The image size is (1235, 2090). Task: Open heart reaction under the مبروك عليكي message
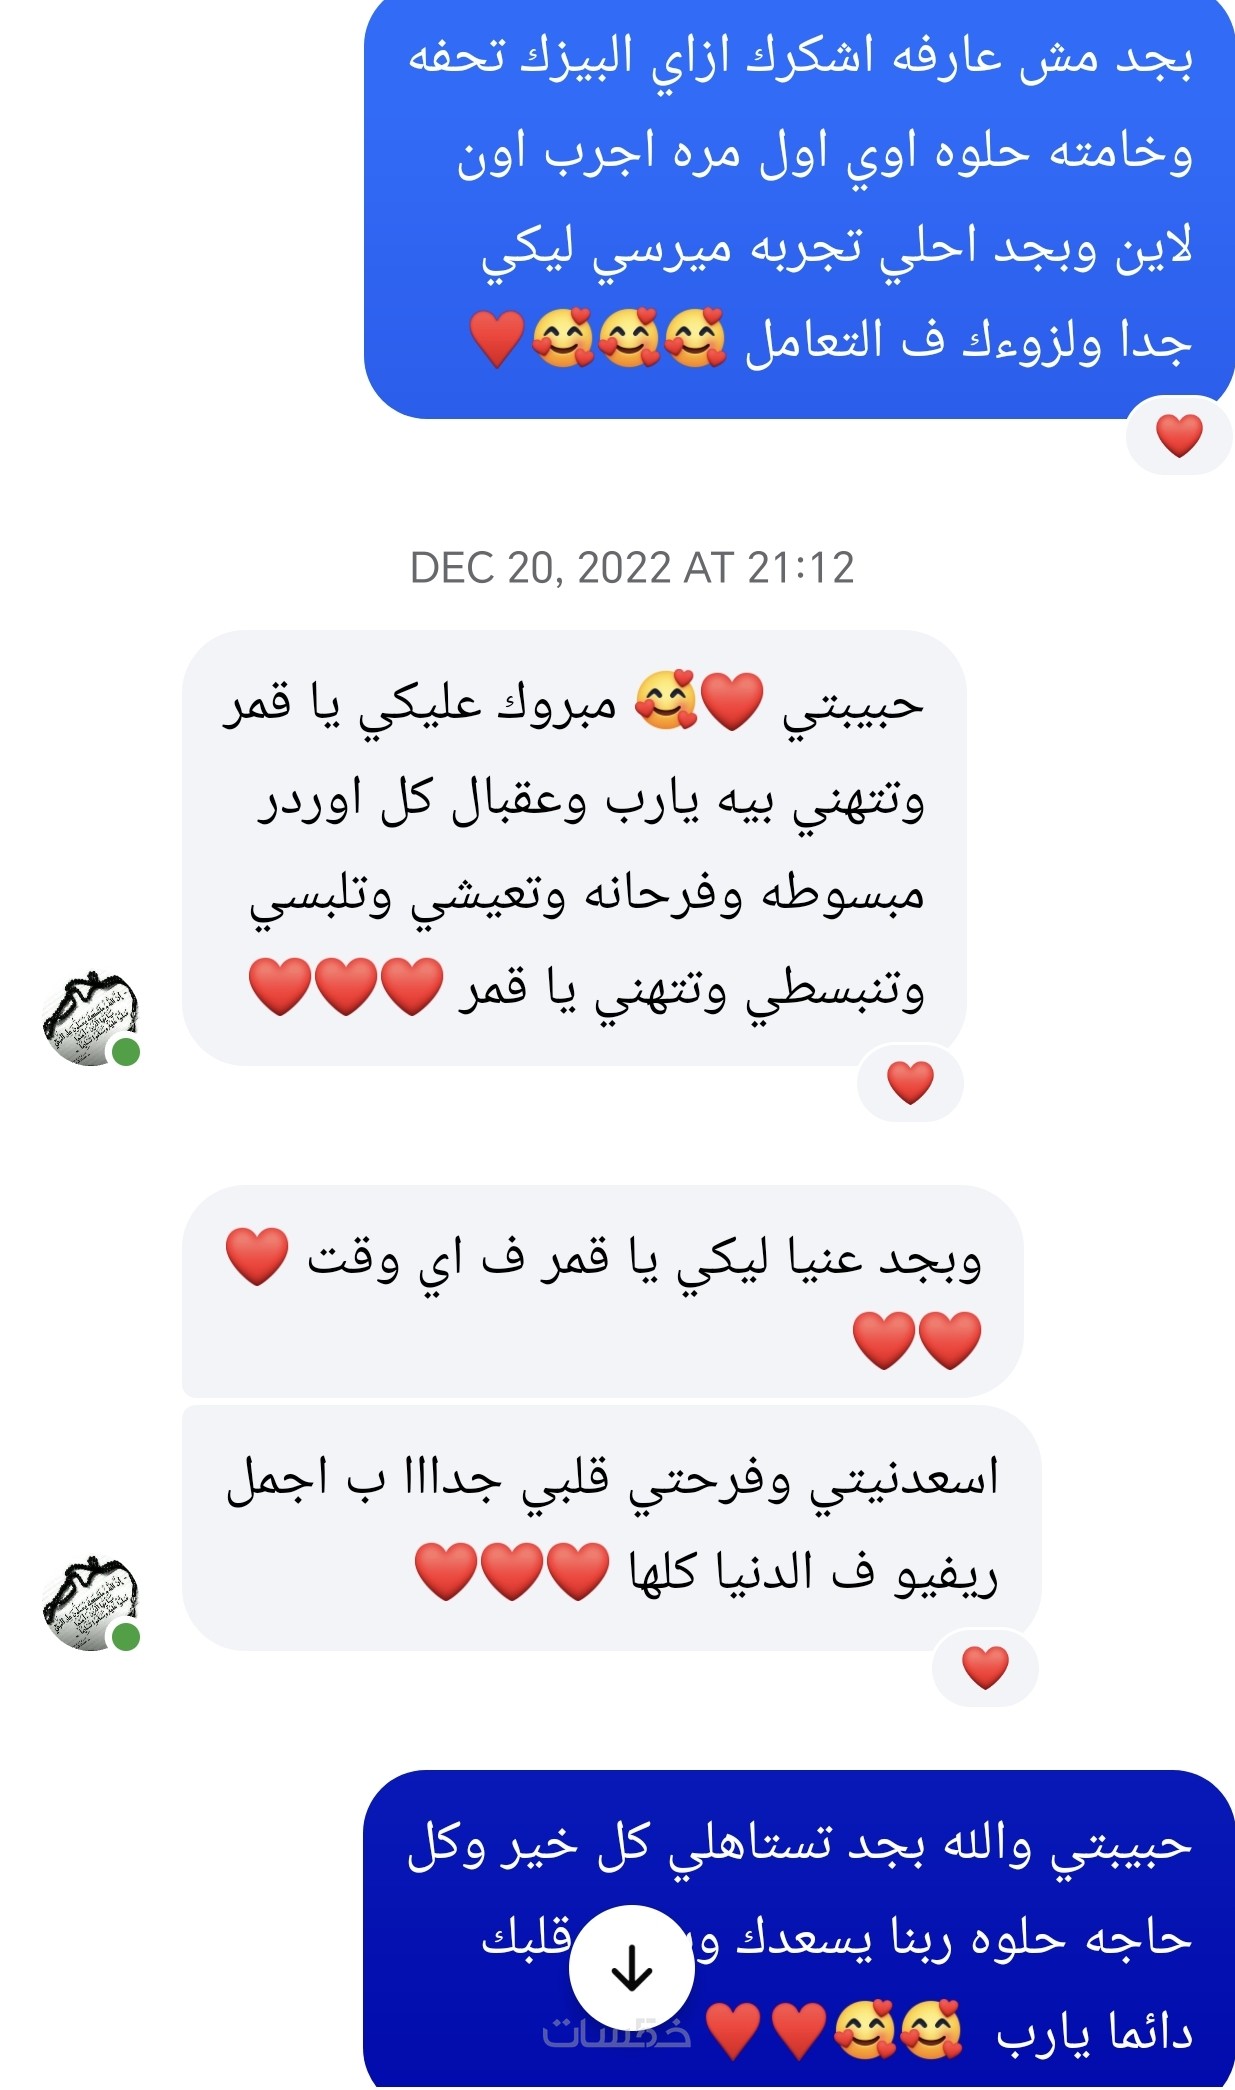click(x=910, y=1082)
